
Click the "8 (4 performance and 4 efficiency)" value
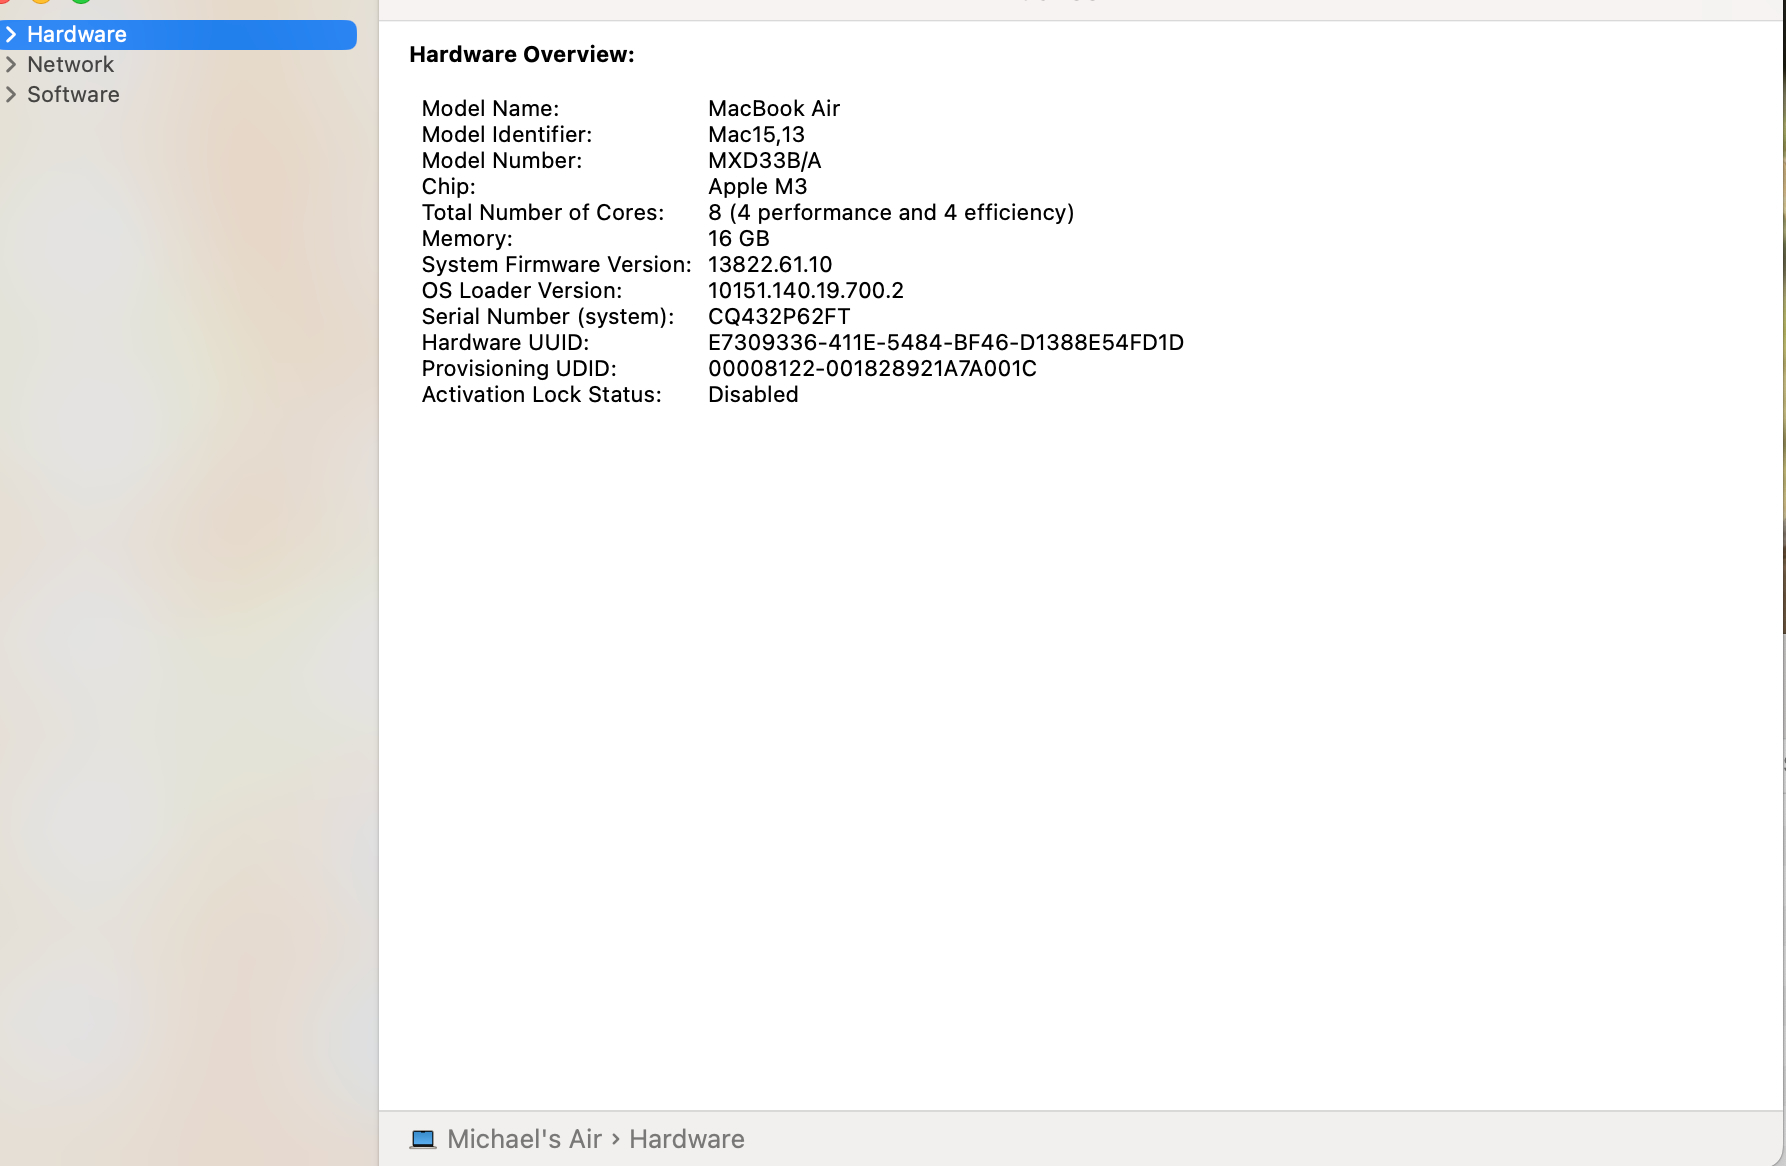click(891, 212)
